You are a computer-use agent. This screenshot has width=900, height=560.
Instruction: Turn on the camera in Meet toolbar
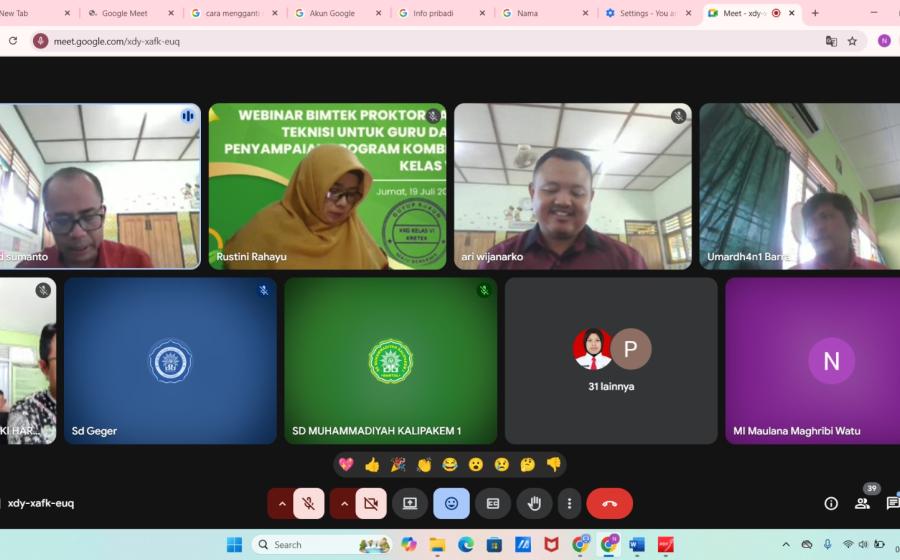[x=371, y=504]
